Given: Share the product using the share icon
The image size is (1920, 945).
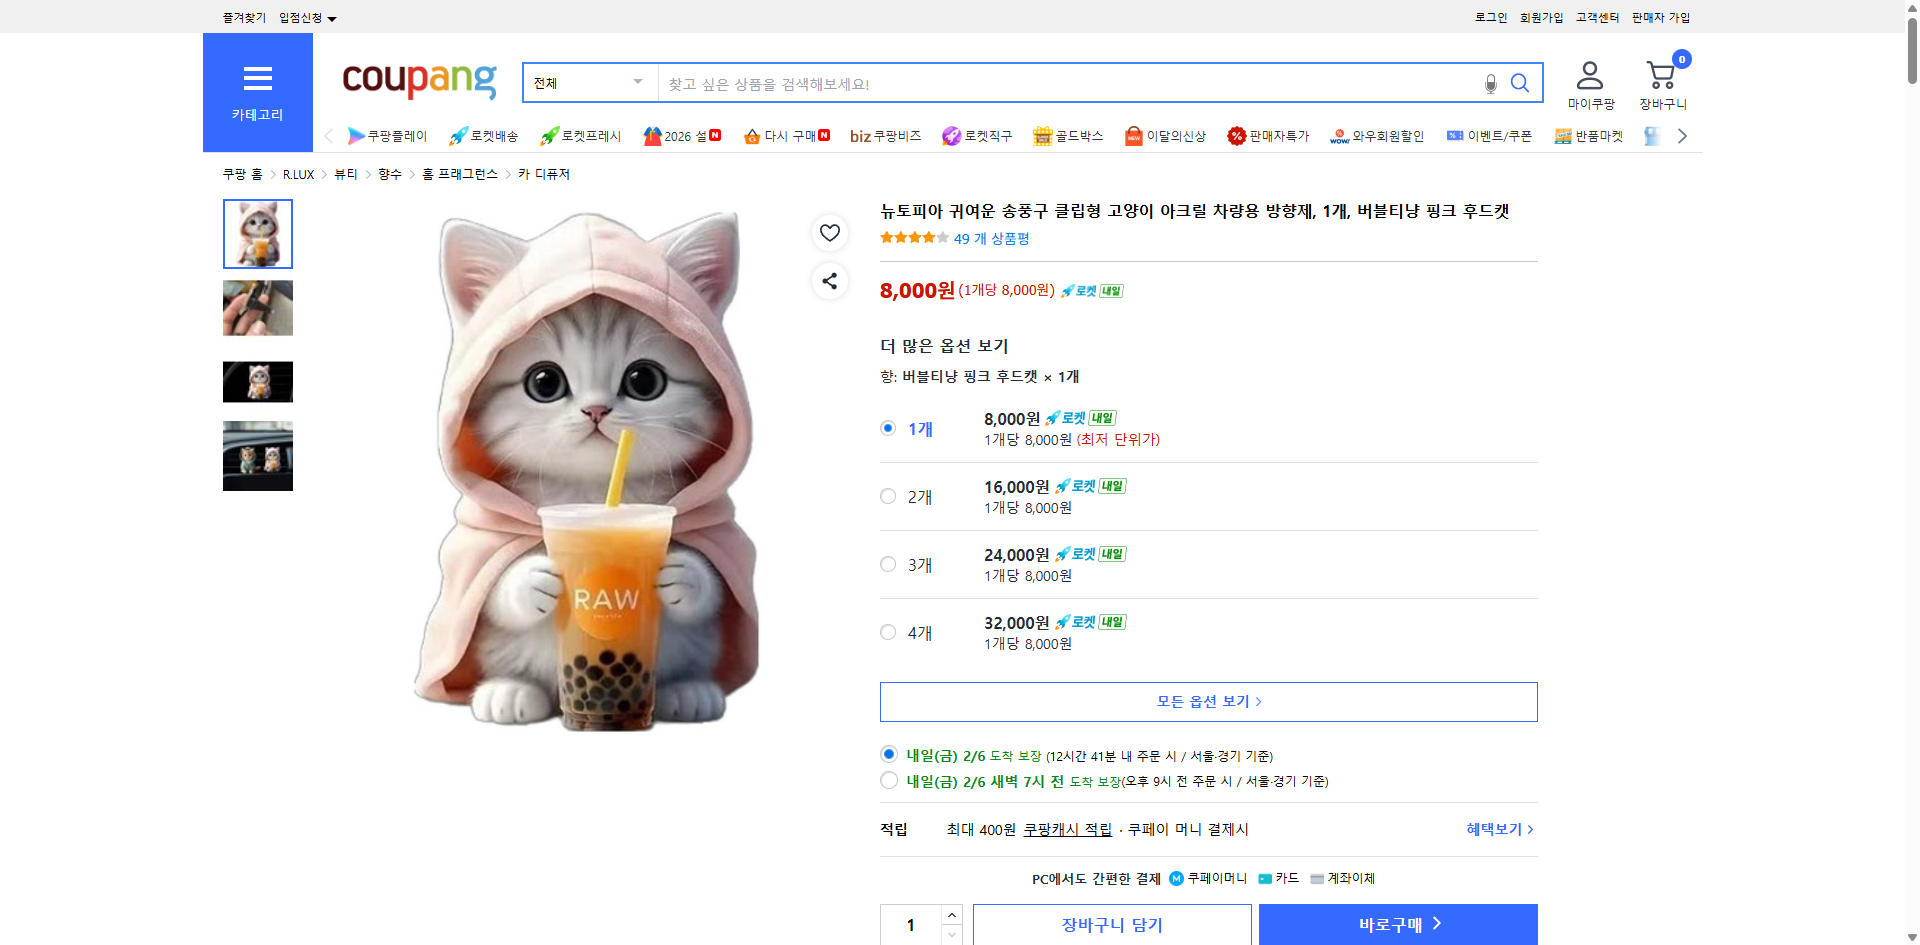Looking at the screenshot, I should pos(829,281).
